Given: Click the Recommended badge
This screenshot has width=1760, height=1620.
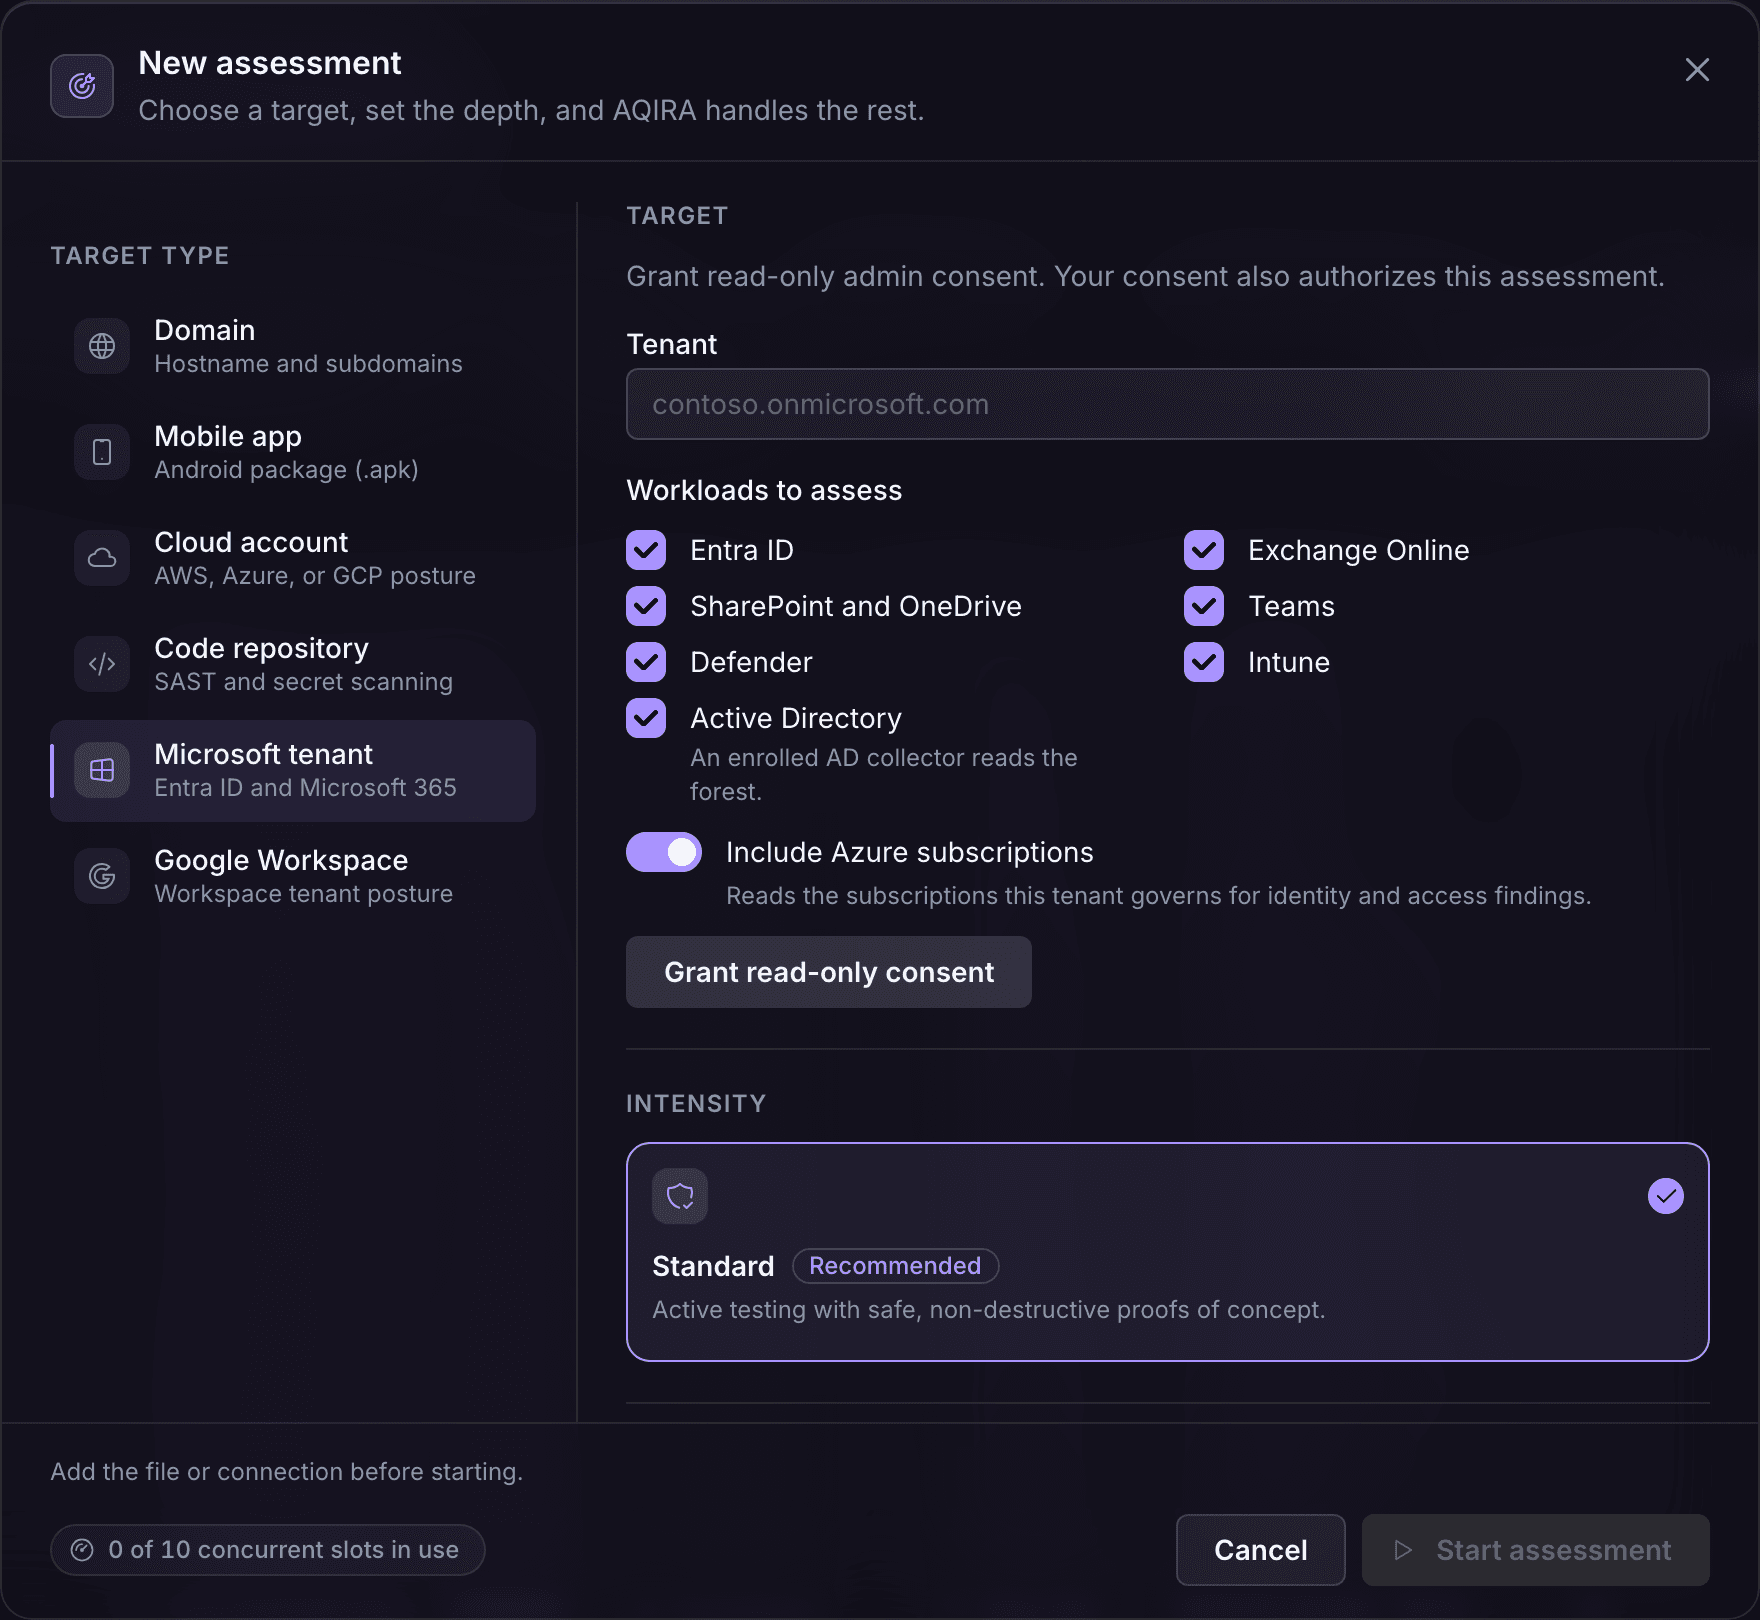Looking at the screenshot, I should click(895, 1266).
